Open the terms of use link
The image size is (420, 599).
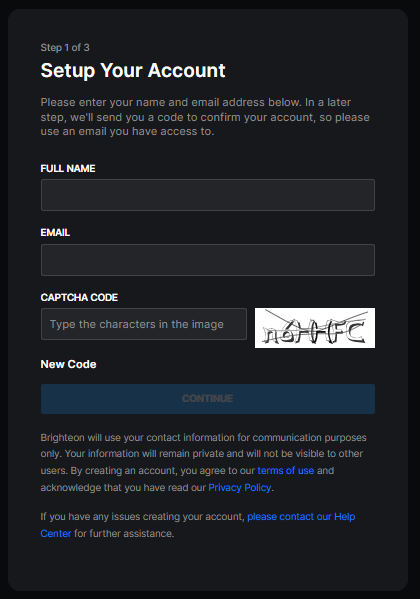(x=285, y=470)
